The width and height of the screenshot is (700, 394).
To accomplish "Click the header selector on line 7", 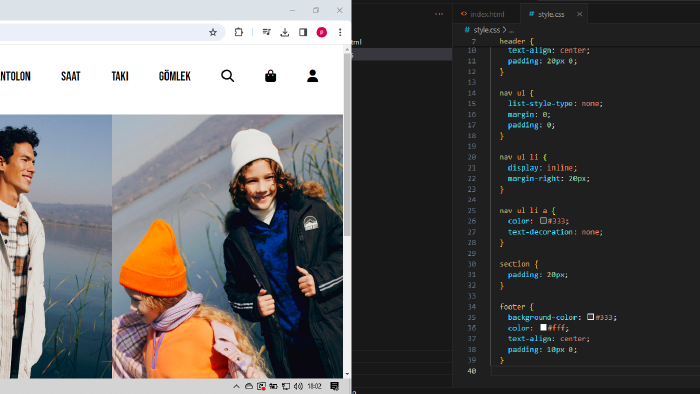I will 517,41.
